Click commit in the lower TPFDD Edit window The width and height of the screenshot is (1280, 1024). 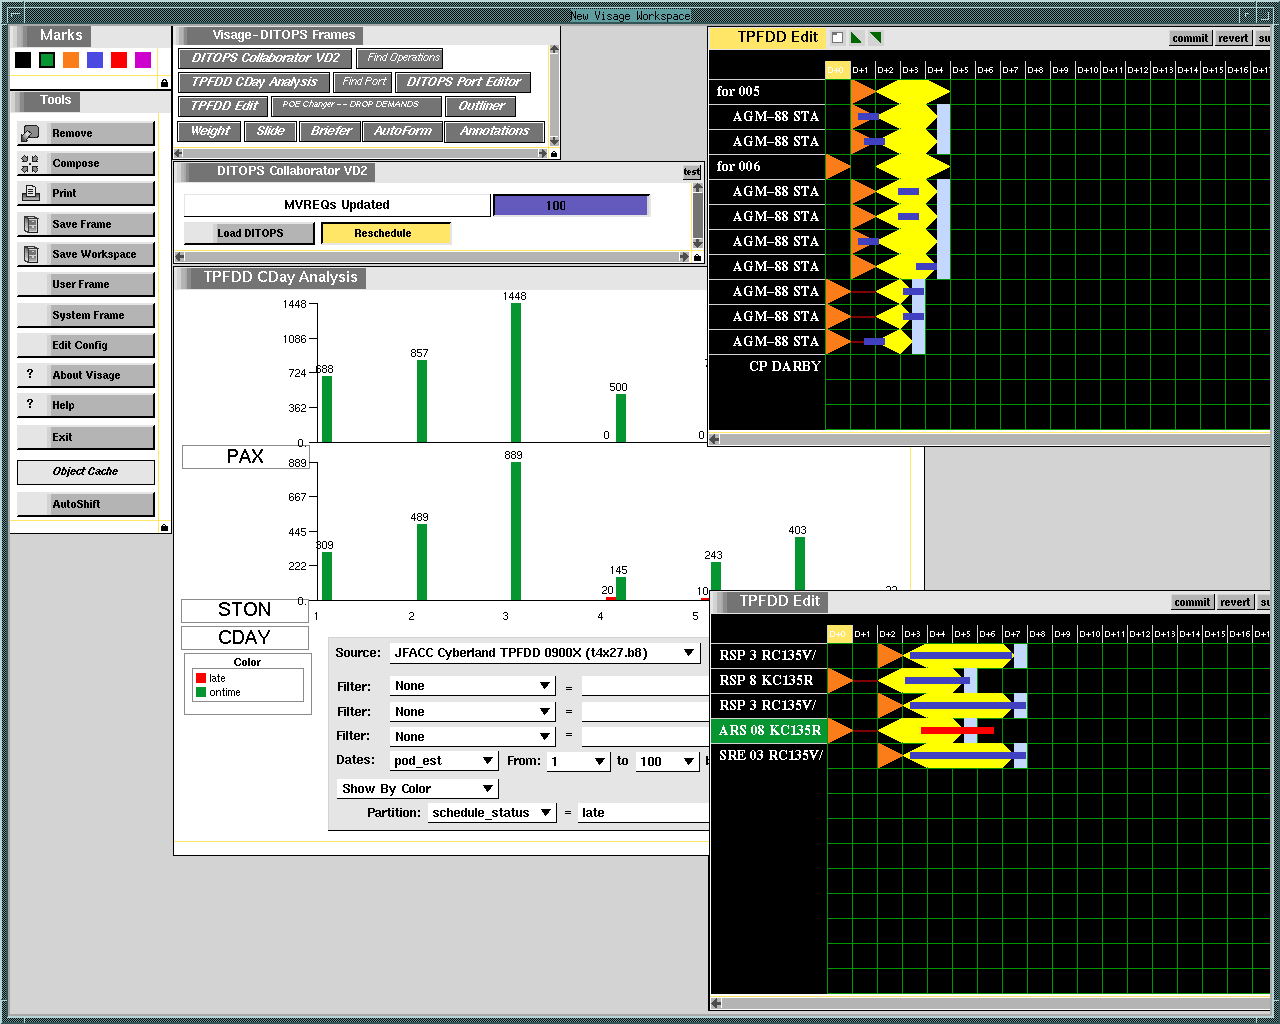point(1192,602)
